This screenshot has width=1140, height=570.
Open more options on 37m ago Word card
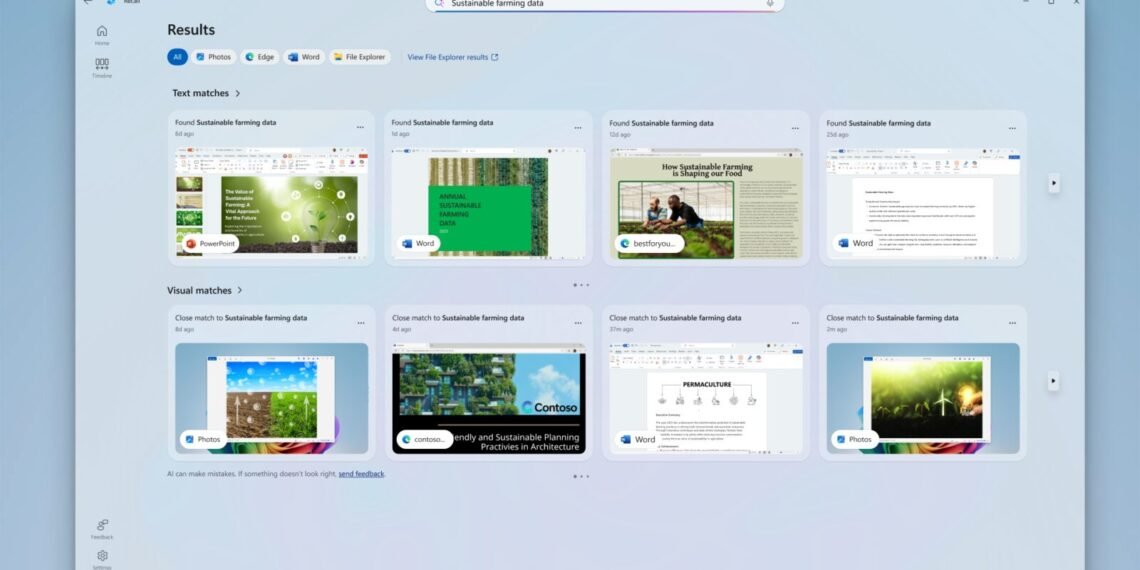[x=795, y=323]
